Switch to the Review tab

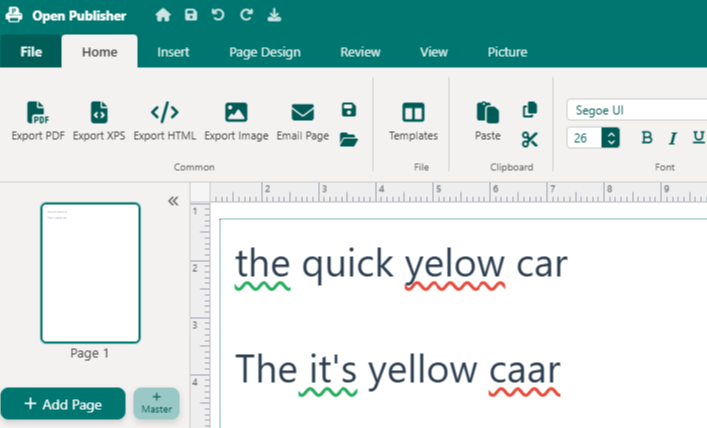360,52
